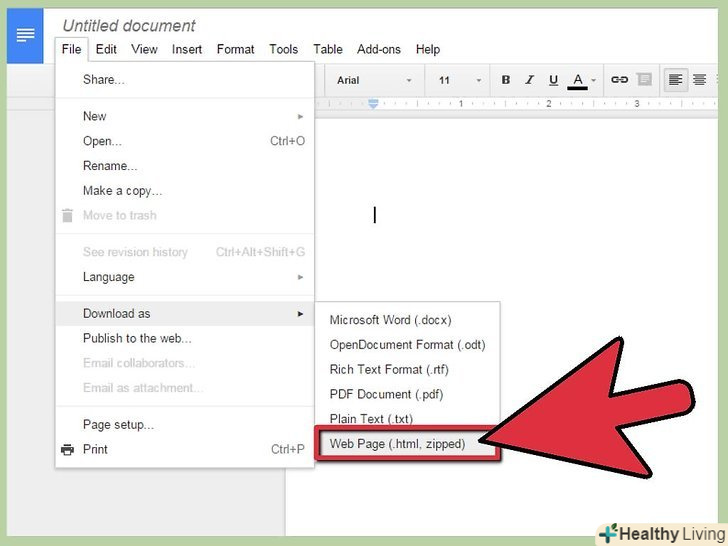
Task: Choose Make a copy...
Action: pyautogui.click(x=184, y=190)
